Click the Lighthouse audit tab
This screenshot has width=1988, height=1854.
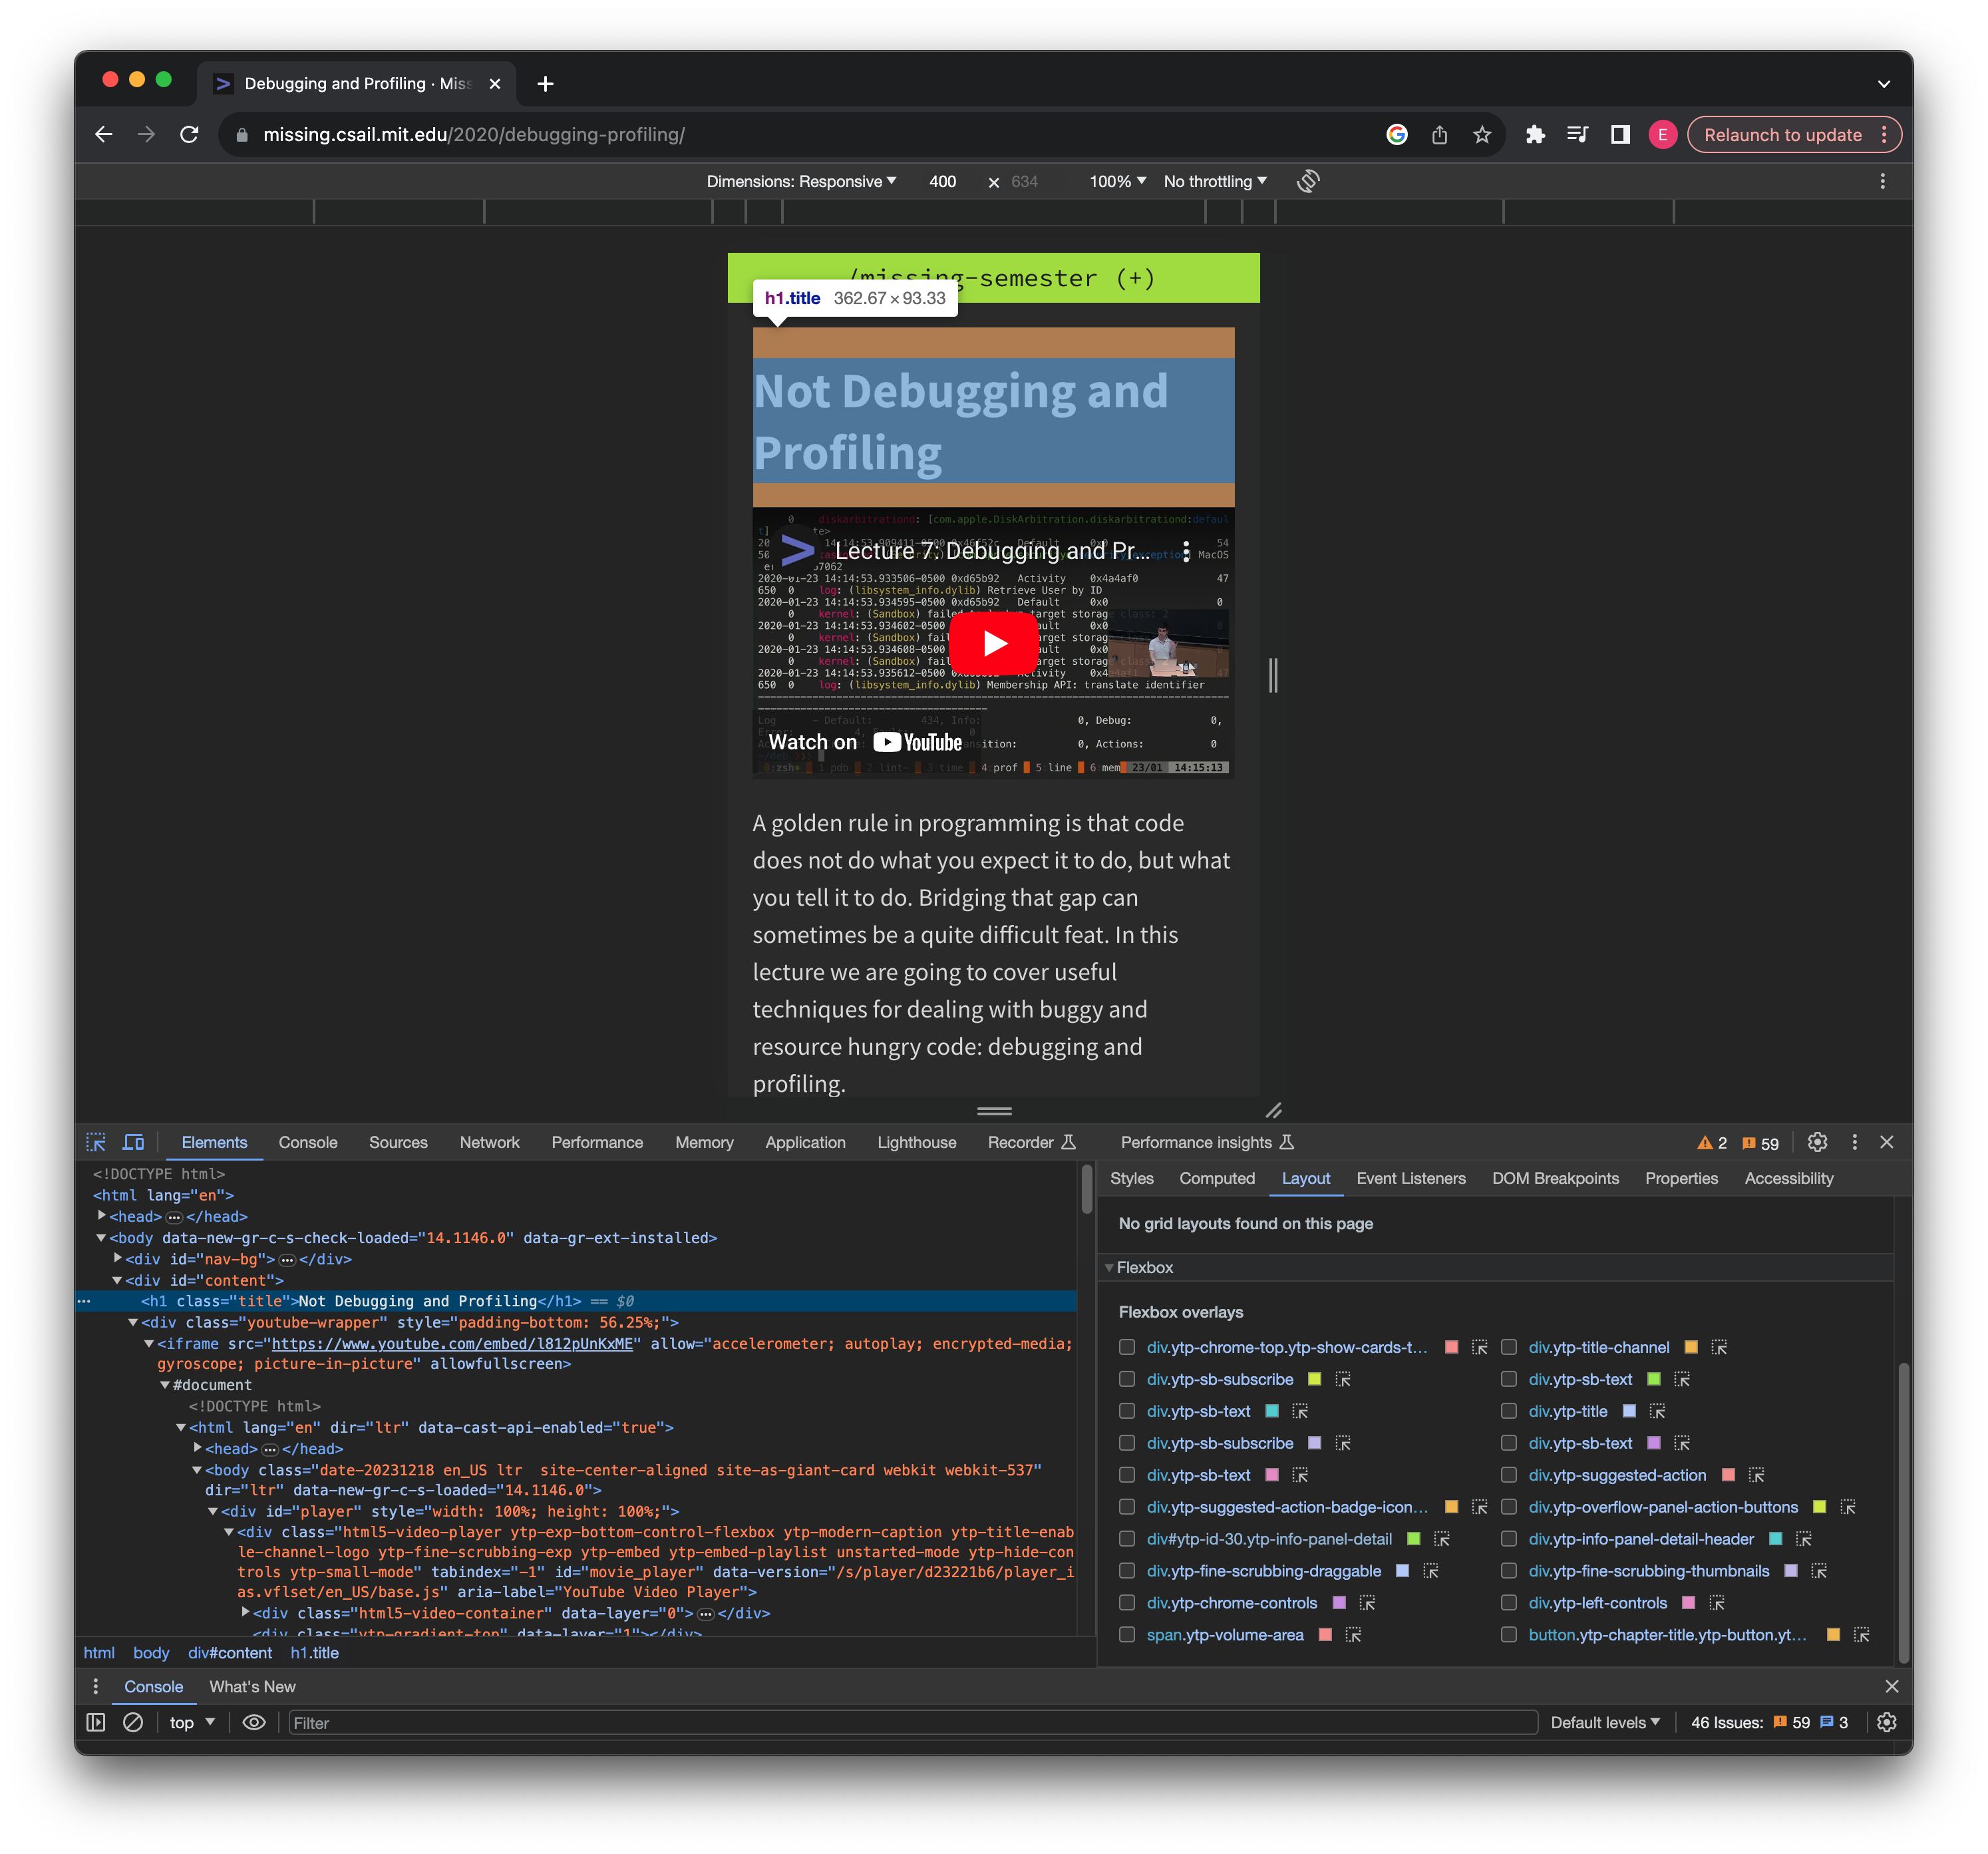916,1141
